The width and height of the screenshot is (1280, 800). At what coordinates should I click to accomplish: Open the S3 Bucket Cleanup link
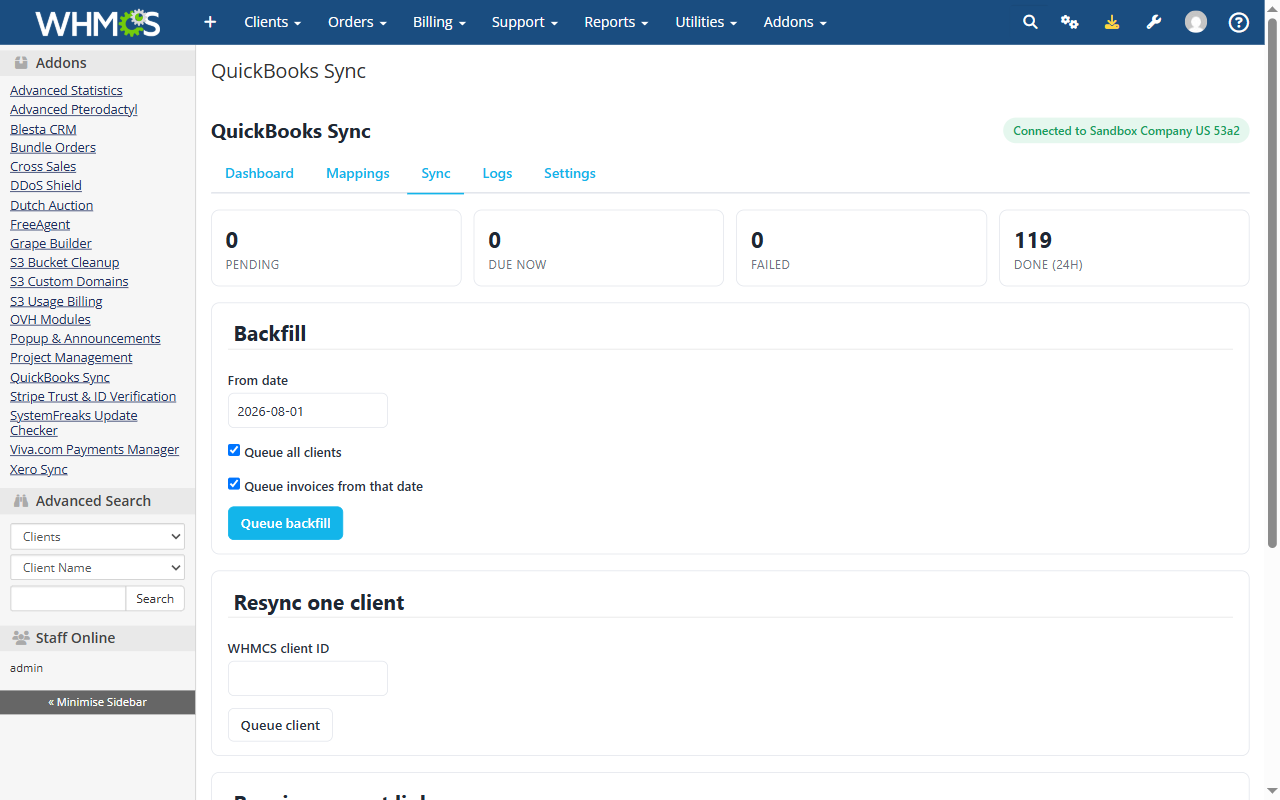click(x=65, y=262)
